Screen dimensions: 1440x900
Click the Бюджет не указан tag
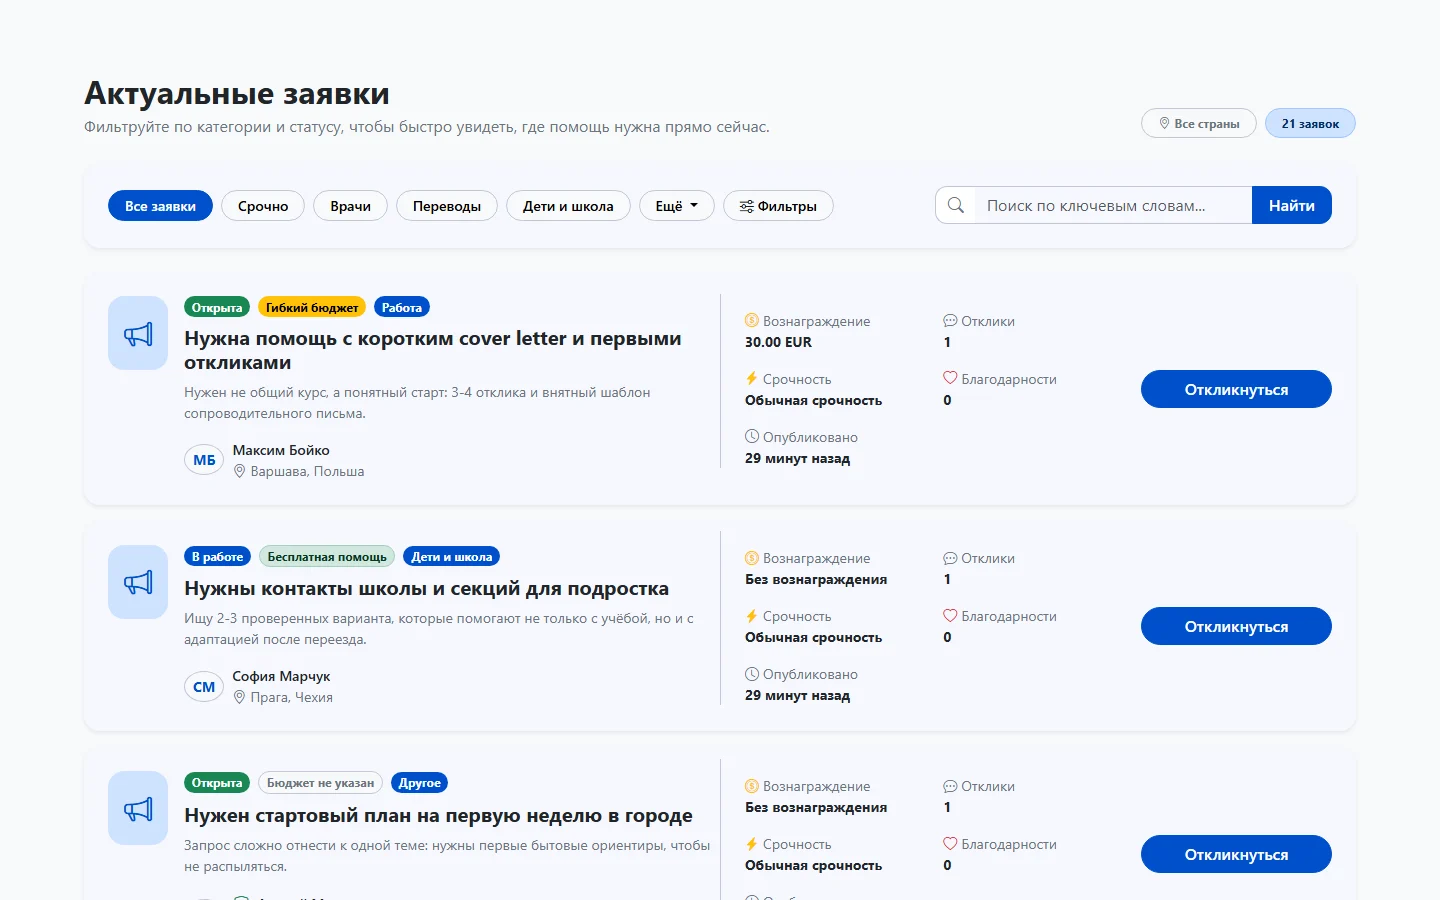tap(320, 782)
